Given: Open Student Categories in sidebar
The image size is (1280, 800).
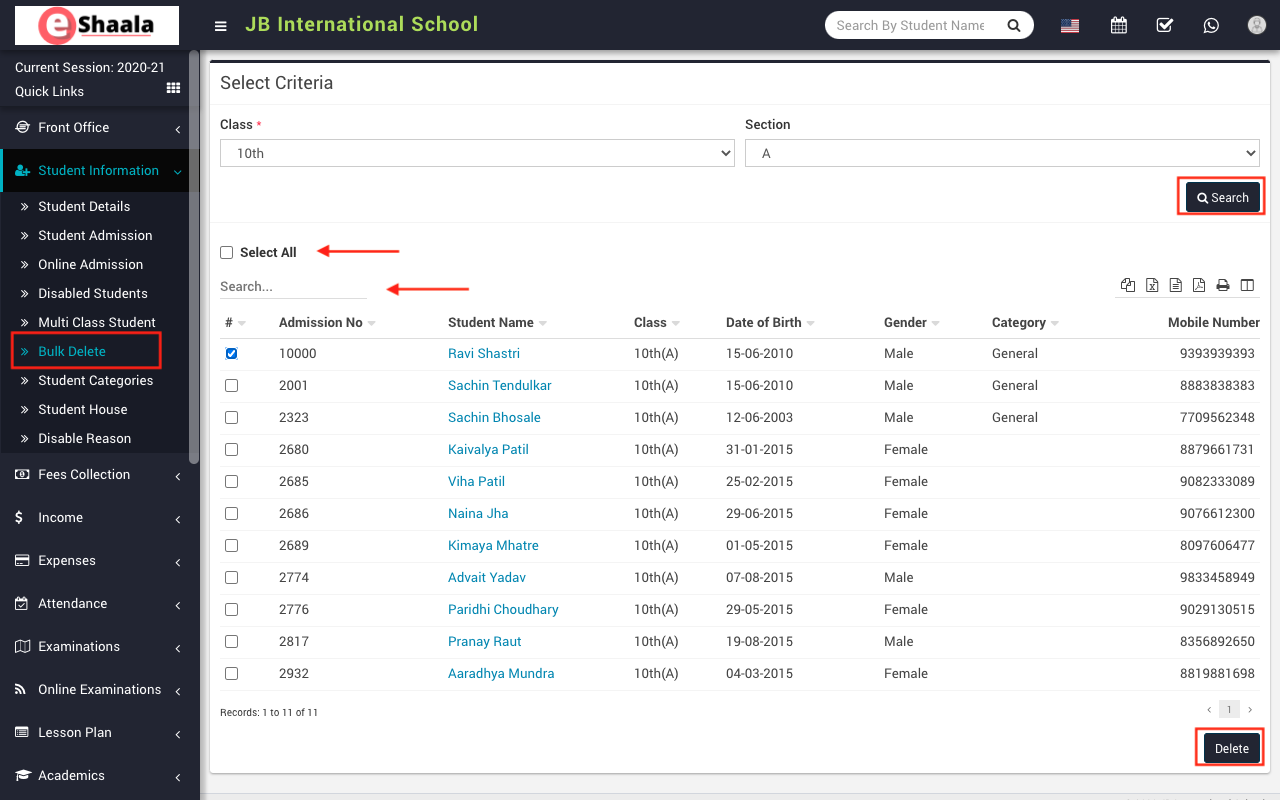Looking at the screenshot, I should tap(96, 381).
